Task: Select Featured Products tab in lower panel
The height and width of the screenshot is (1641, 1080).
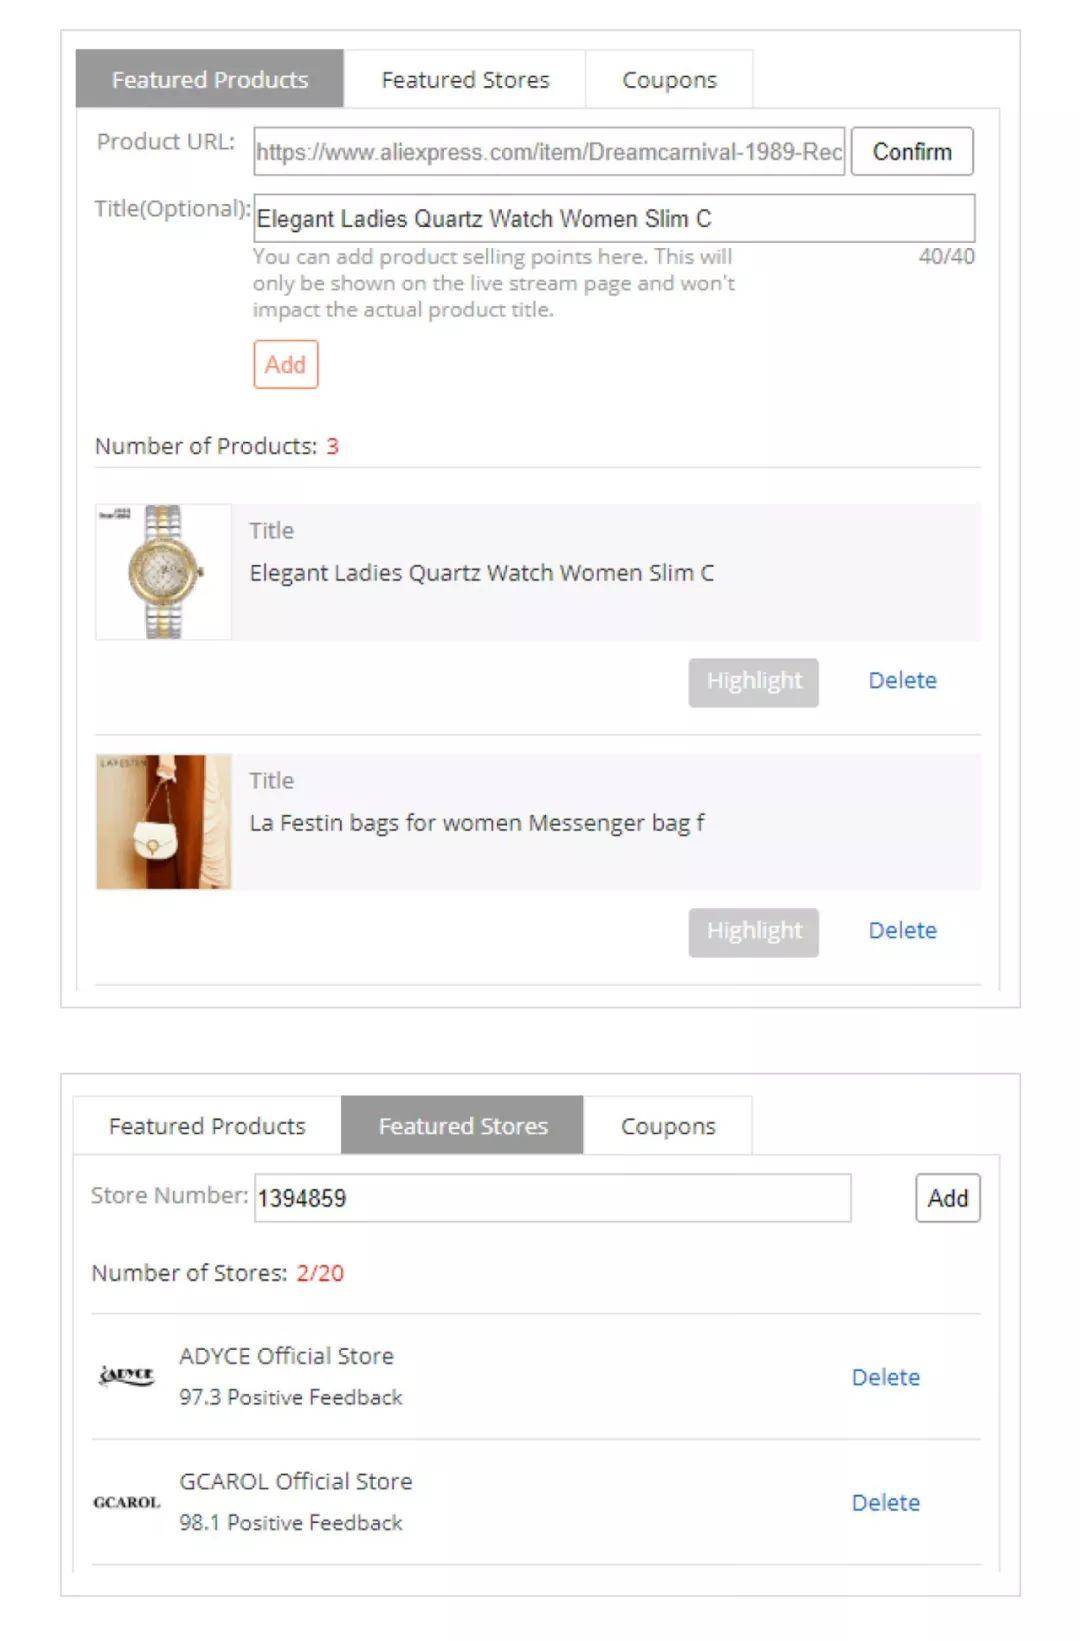Action: click(x=207, y=1126)
